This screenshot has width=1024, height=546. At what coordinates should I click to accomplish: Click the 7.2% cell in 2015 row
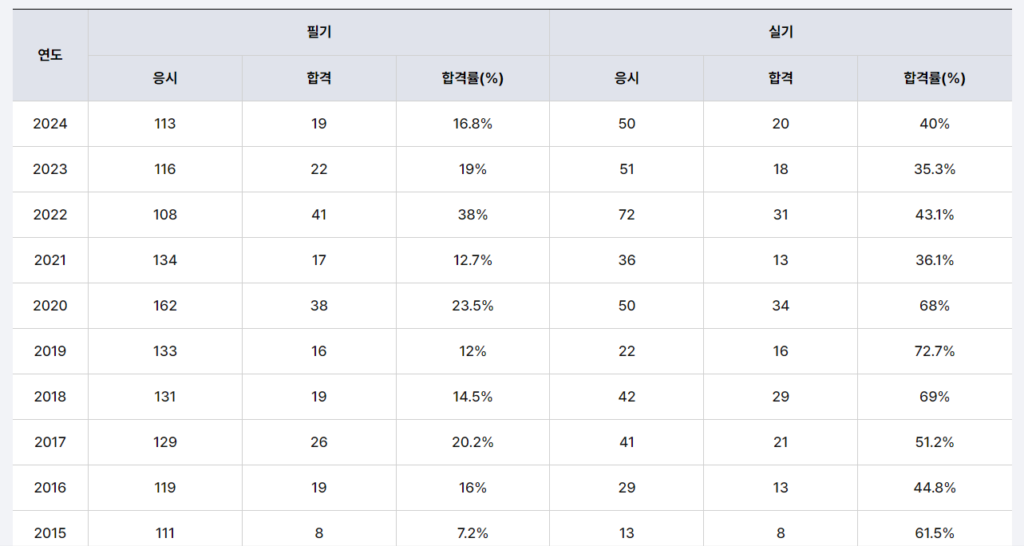(x=472, y=533)
